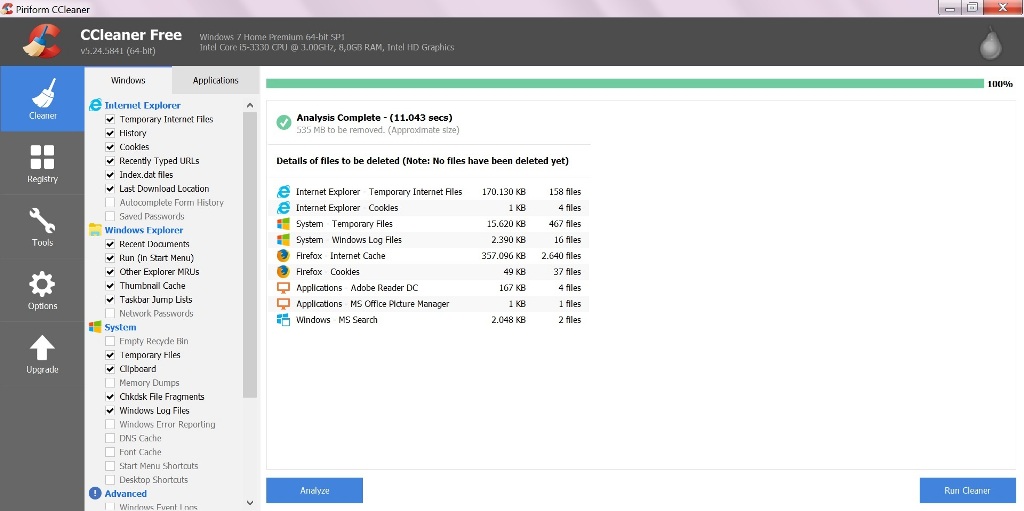Toggle Chkdsk File Fragments checkbox
This screenshot has width=1024, height=511.
[110, 397]
